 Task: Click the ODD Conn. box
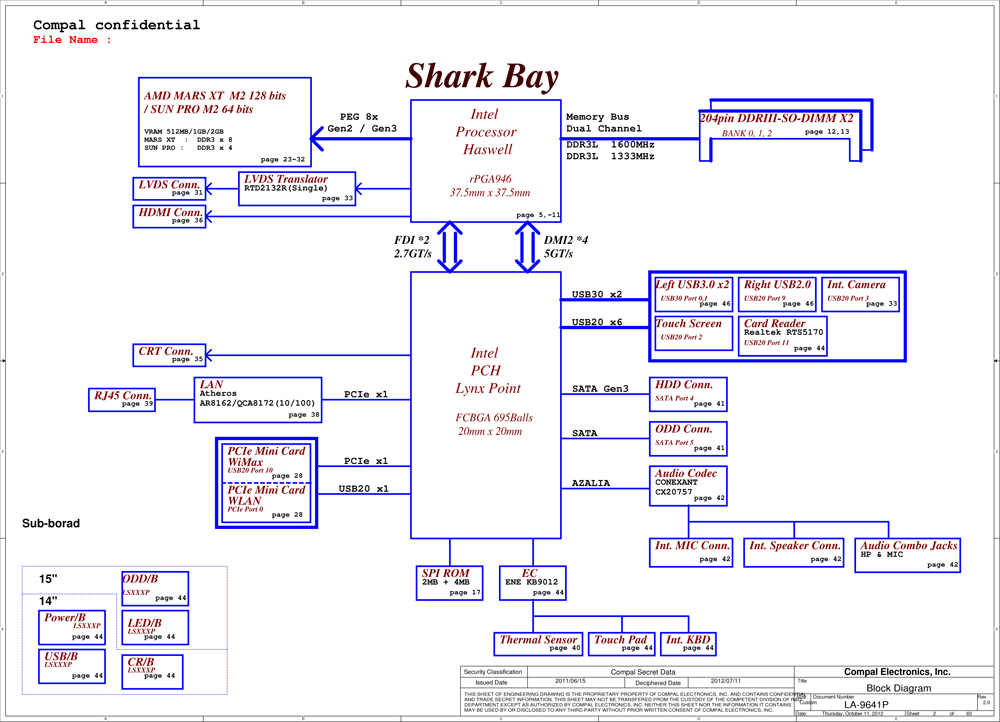click(x=689, y=439)
